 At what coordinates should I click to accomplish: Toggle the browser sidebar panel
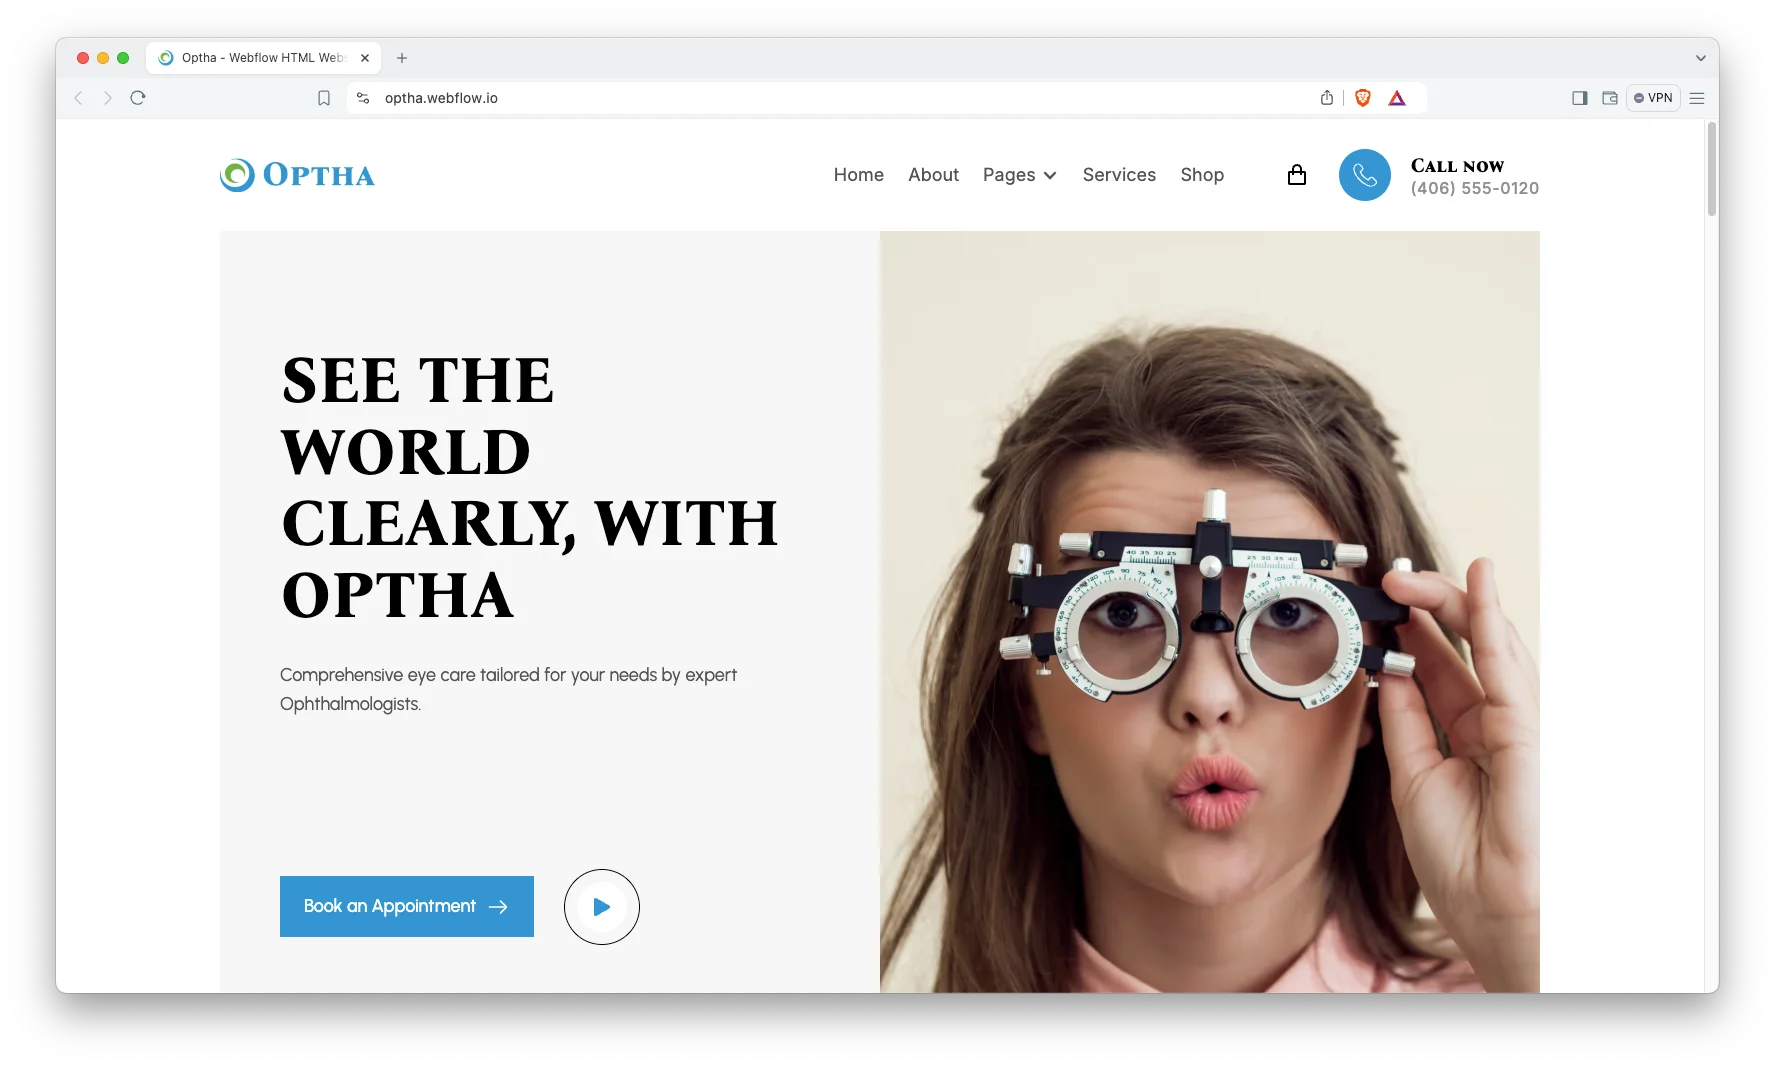pos(1579,98)
